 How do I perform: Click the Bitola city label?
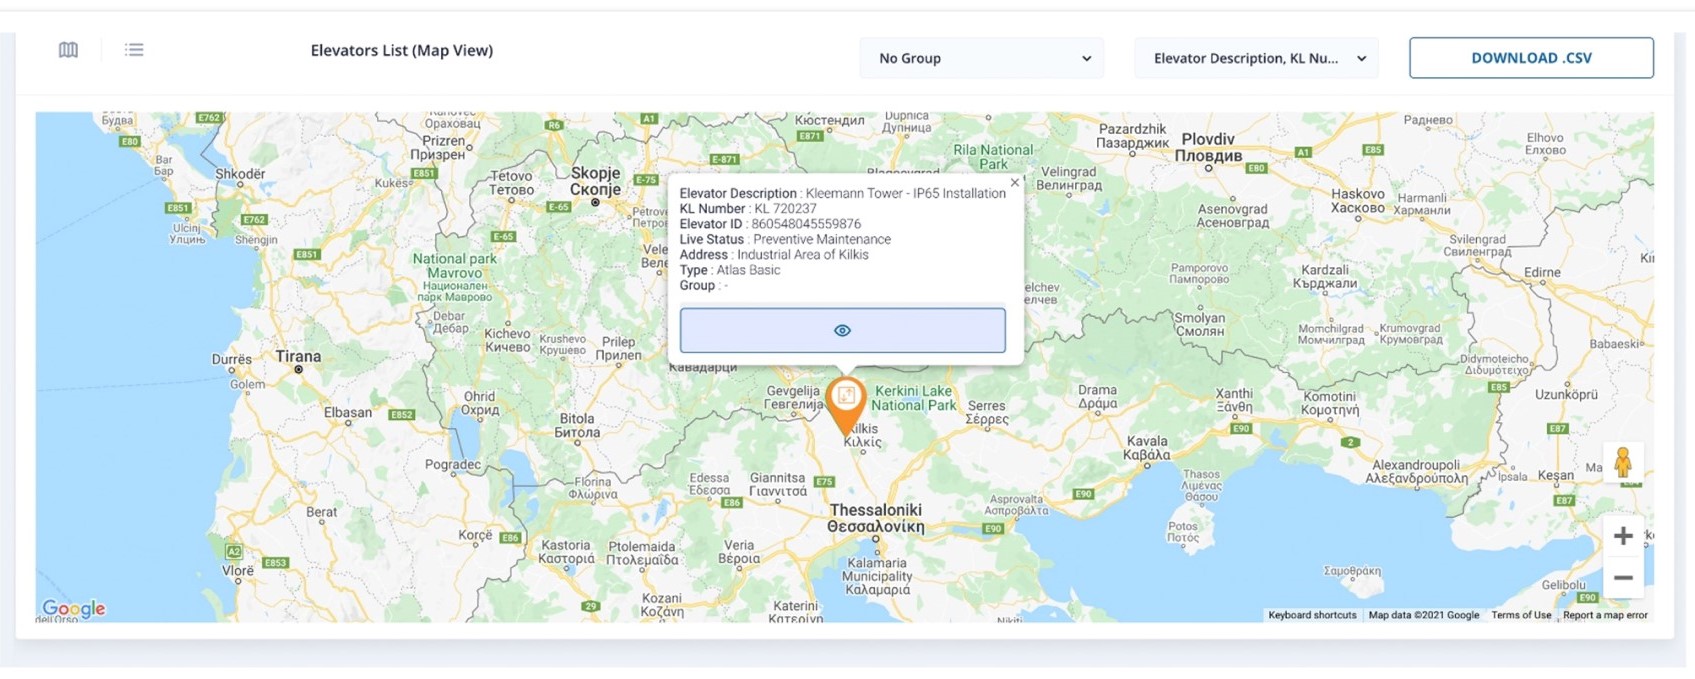578,425
